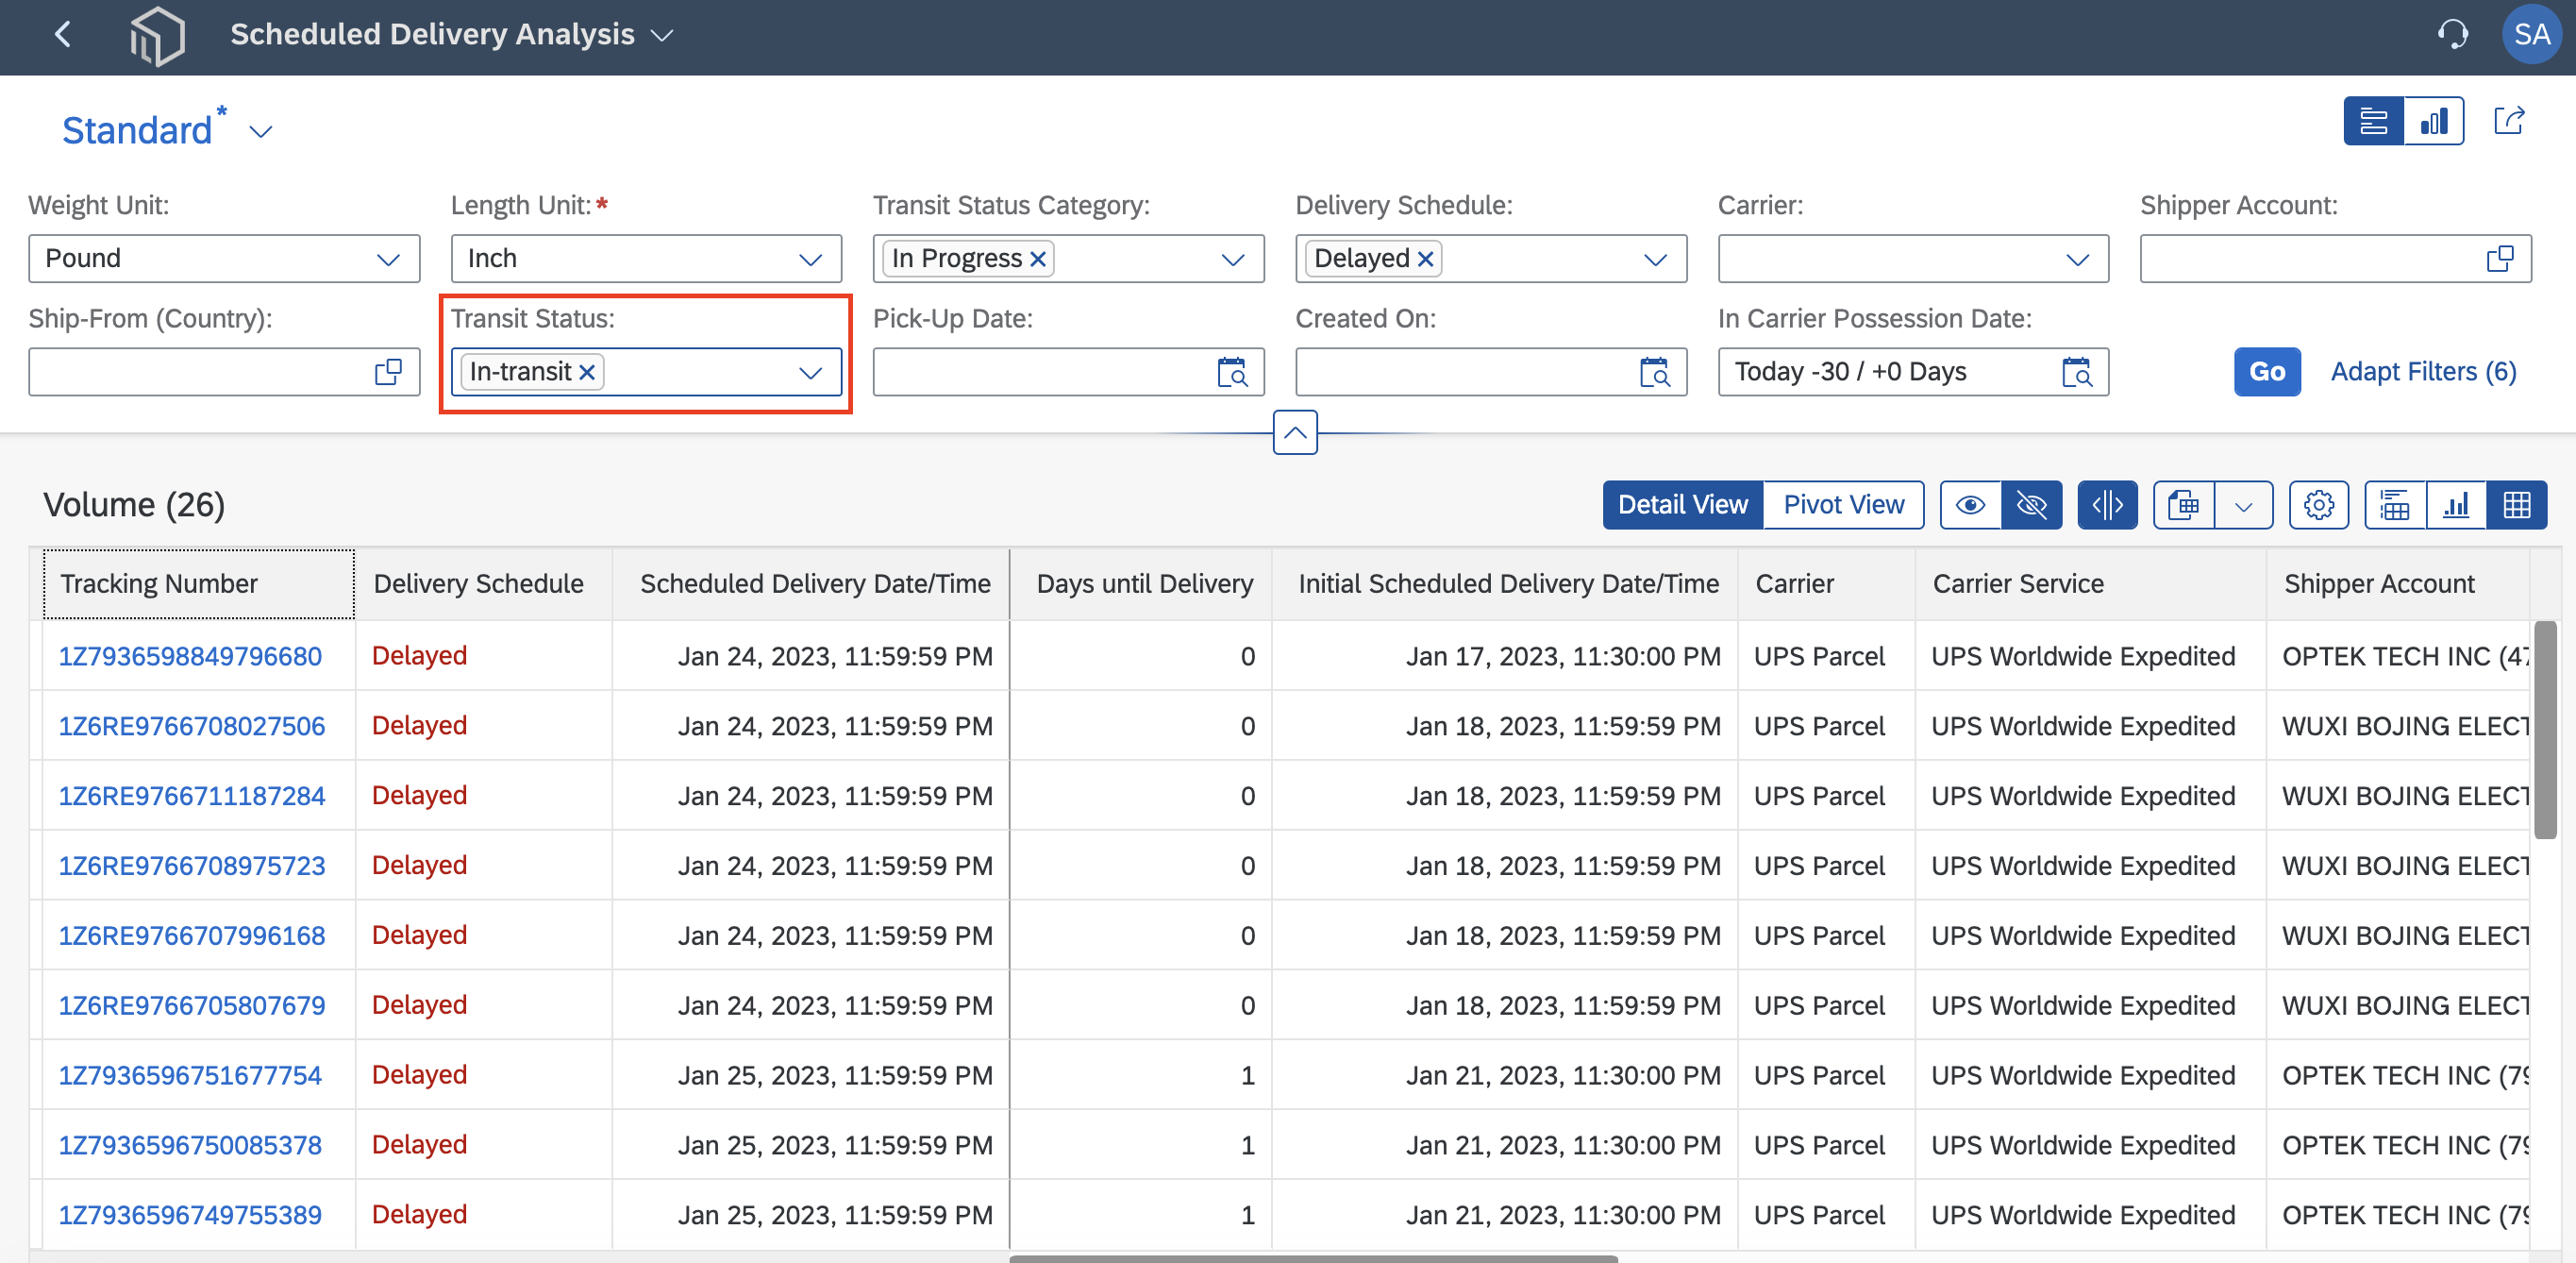Expand the Transit Status Category dropdown
The image size is (2576, 1263).
pyautogui.click(x=1232, y=260)
